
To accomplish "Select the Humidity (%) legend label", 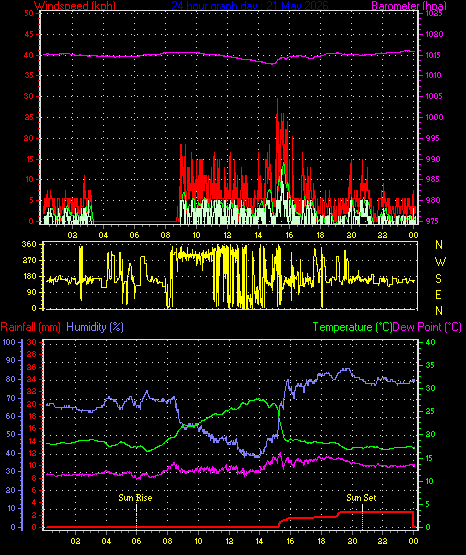I will (x=95, y=327).
